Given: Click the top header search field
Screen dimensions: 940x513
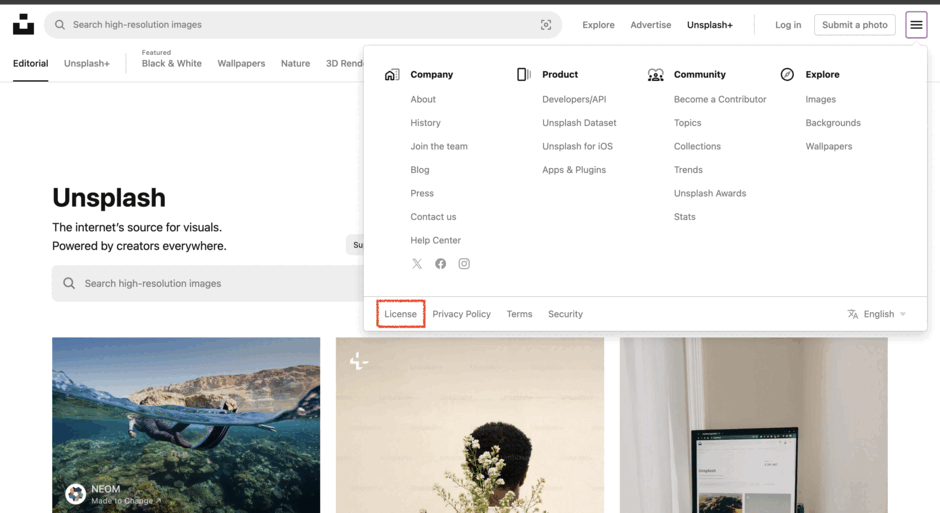Looking at the screenshot, I should 303,25.
